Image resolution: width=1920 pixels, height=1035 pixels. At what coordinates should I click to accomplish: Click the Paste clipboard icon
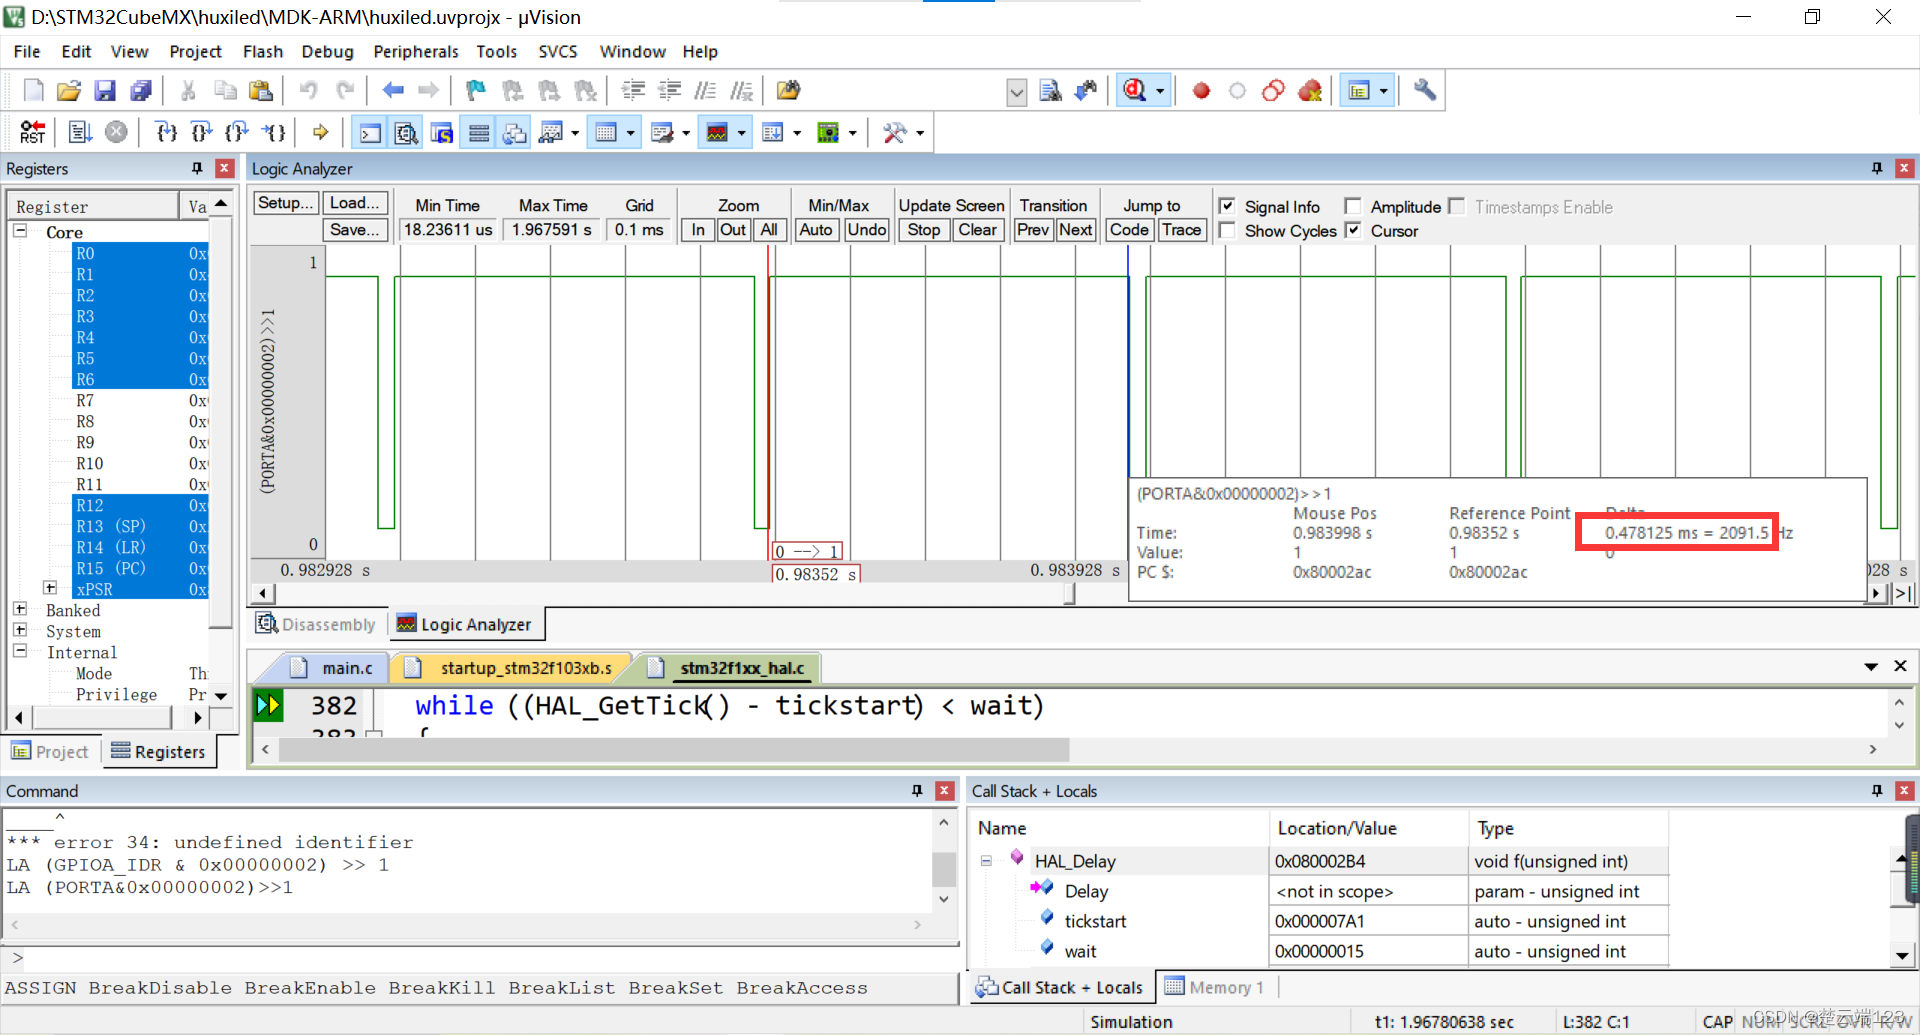coord(261,91)
